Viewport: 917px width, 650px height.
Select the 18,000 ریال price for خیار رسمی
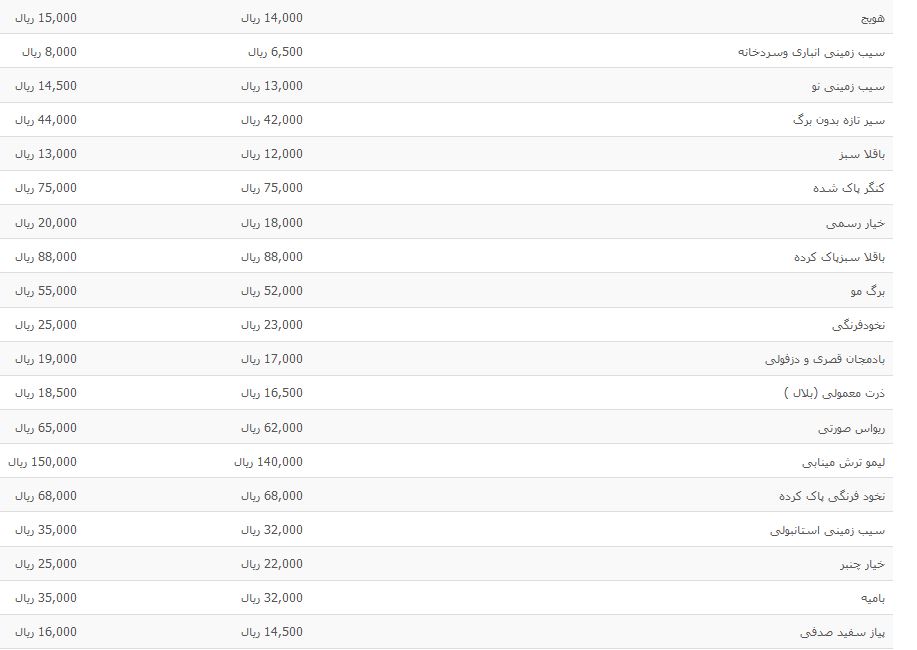click(272, 223)
